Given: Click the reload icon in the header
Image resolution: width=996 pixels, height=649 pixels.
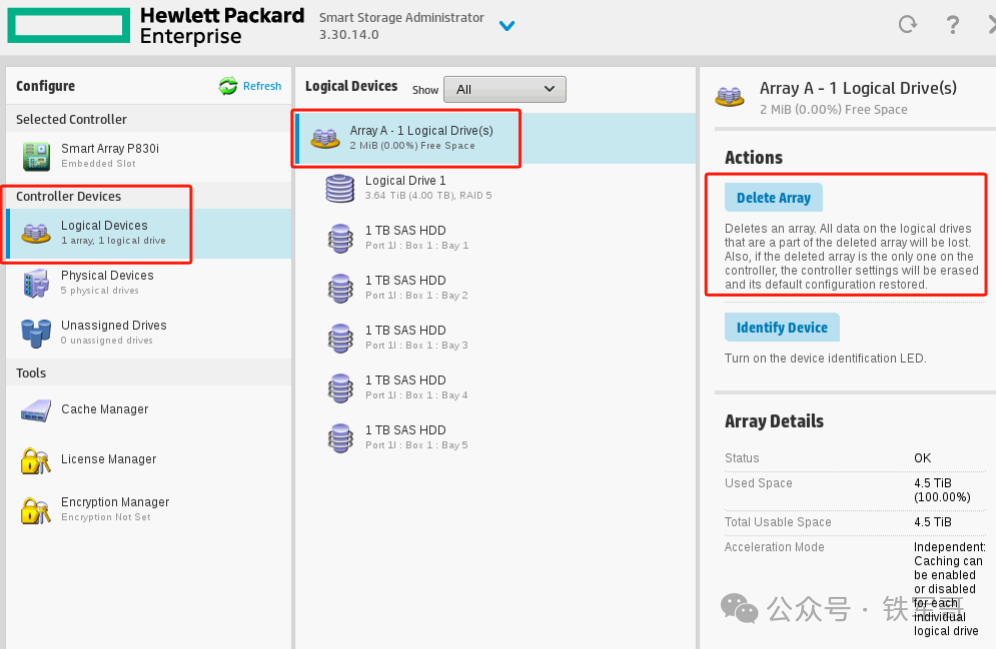Looking at the screenshot, I should 908,25.
